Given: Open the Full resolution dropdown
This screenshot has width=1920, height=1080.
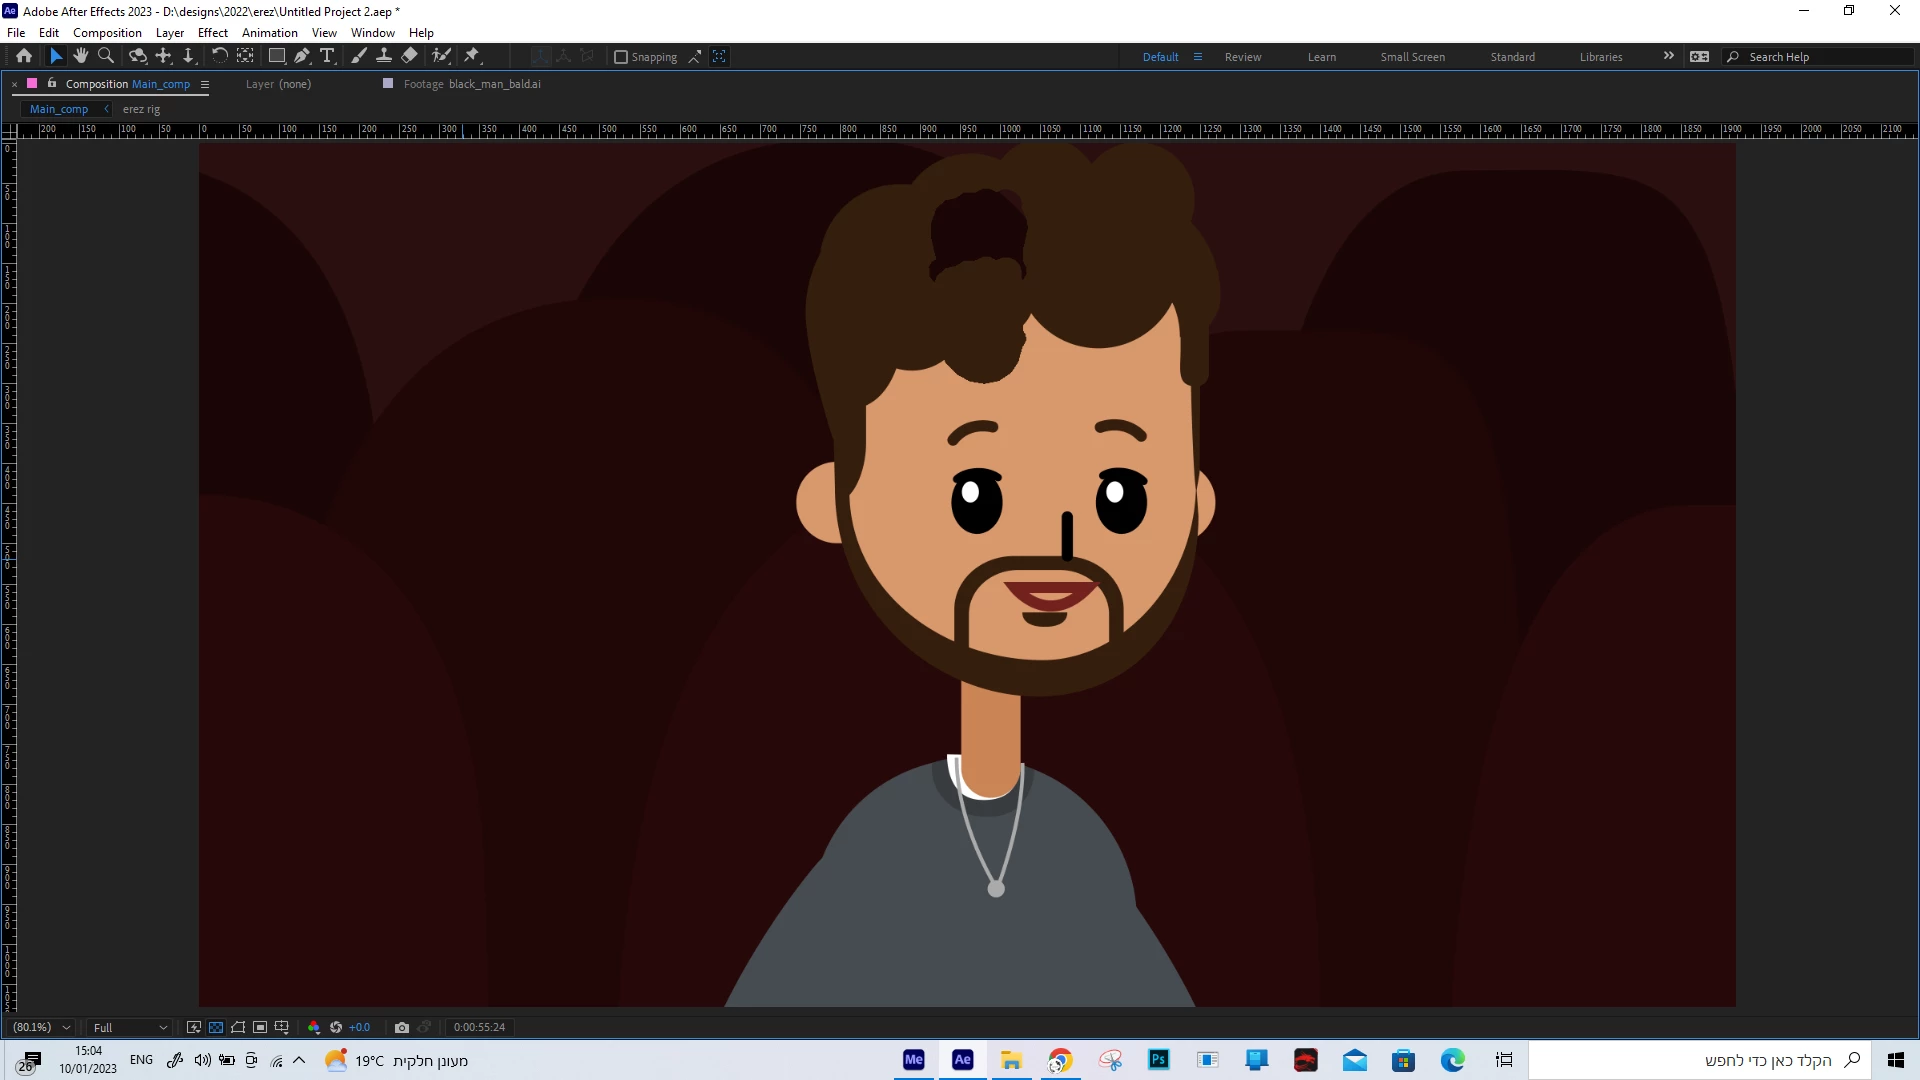Looking at the screenshot, I should click(130, 1027).
